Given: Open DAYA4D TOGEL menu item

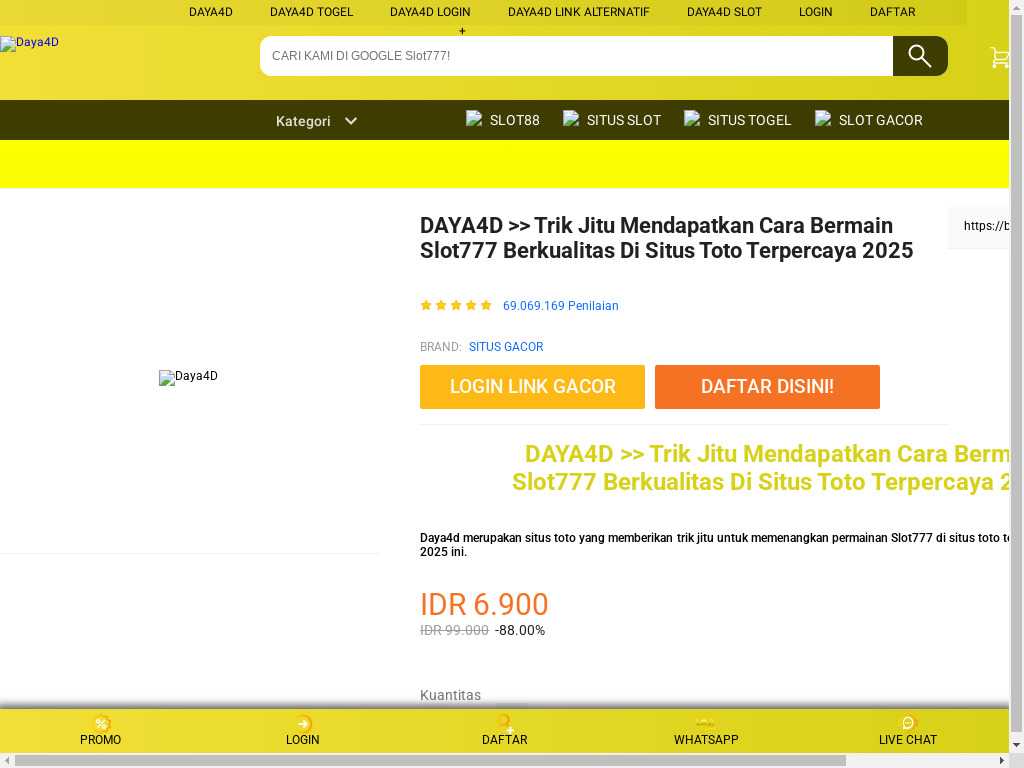Looking at the screenshot, I should (x=312, y=12).
